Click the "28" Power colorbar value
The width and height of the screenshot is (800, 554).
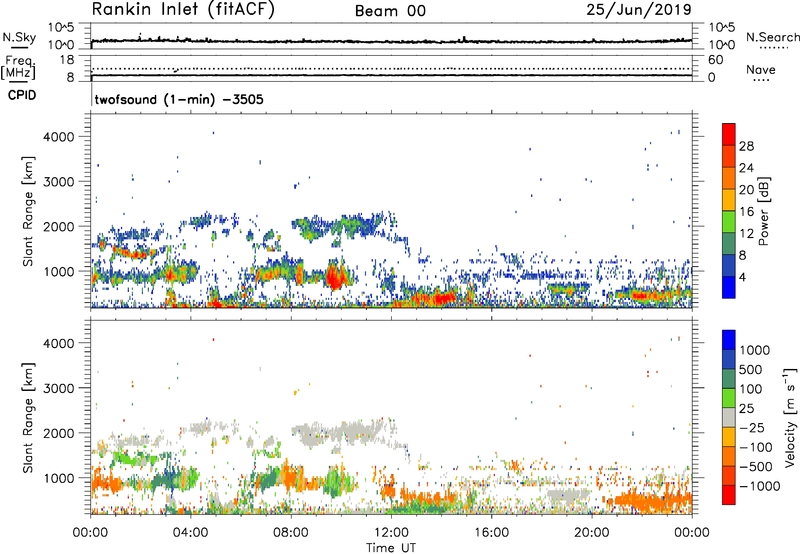point(746,146)
